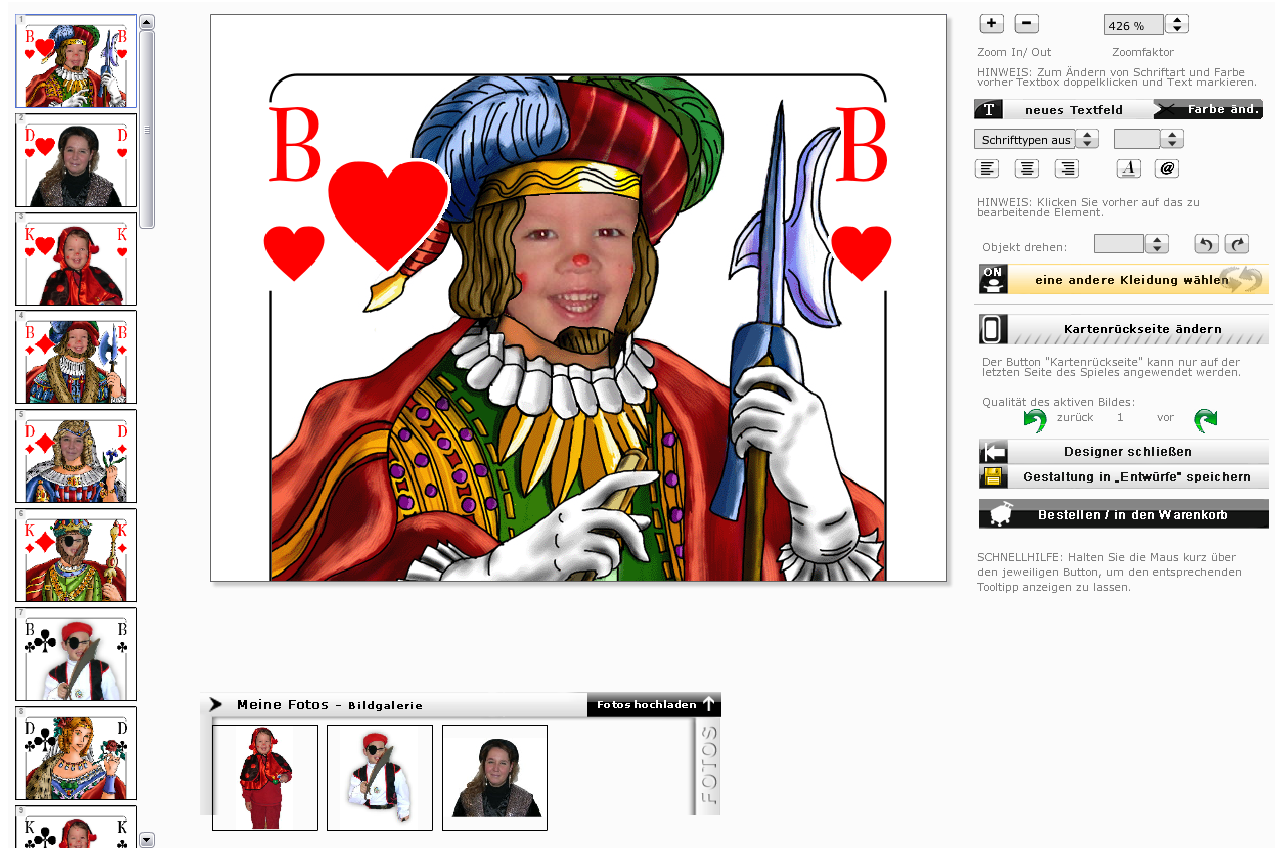Select card thumbnail 2, queen of hearts
This screenshot has width=1280, height=848.
76,160
